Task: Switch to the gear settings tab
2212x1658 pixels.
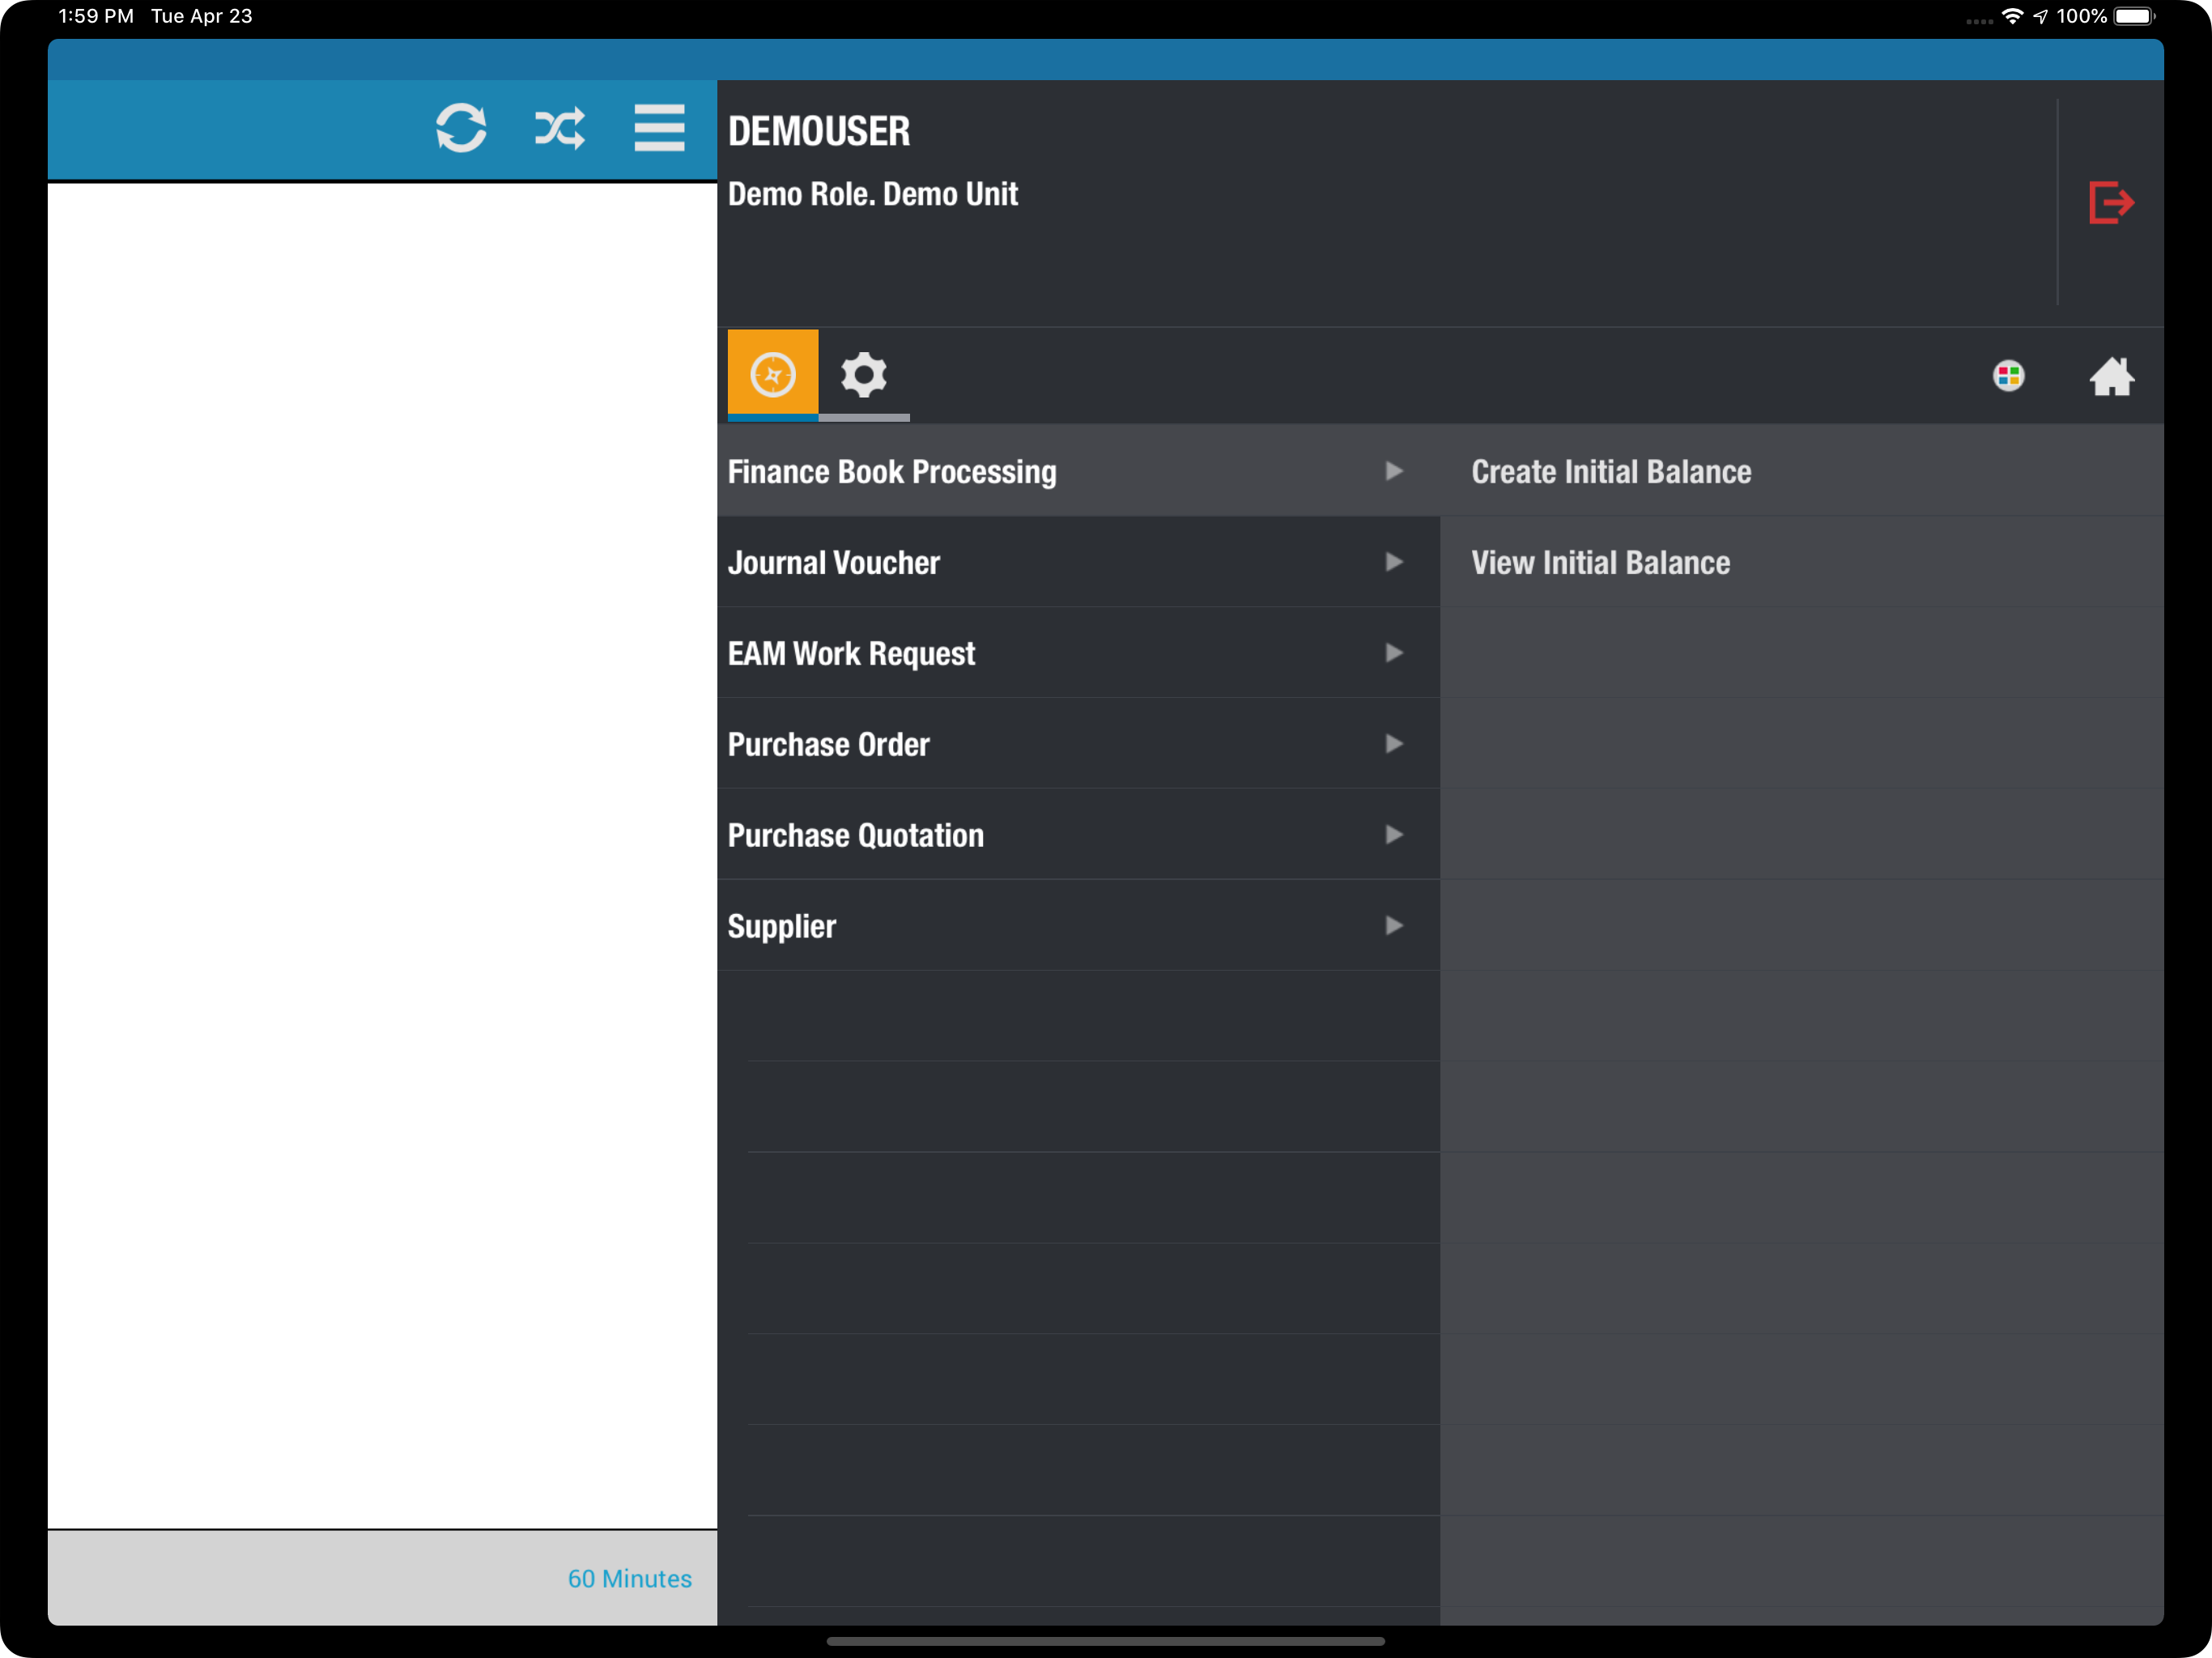Action: (x=864, y=374)
